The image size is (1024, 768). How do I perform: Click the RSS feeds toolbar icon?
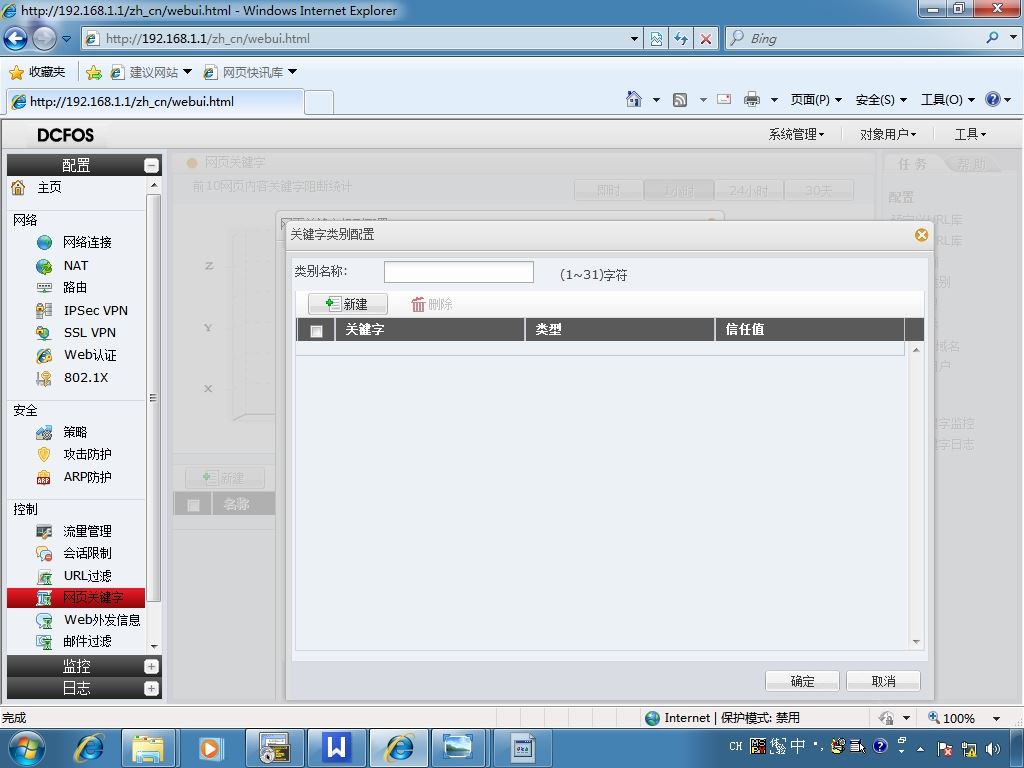tap(680, 99)
